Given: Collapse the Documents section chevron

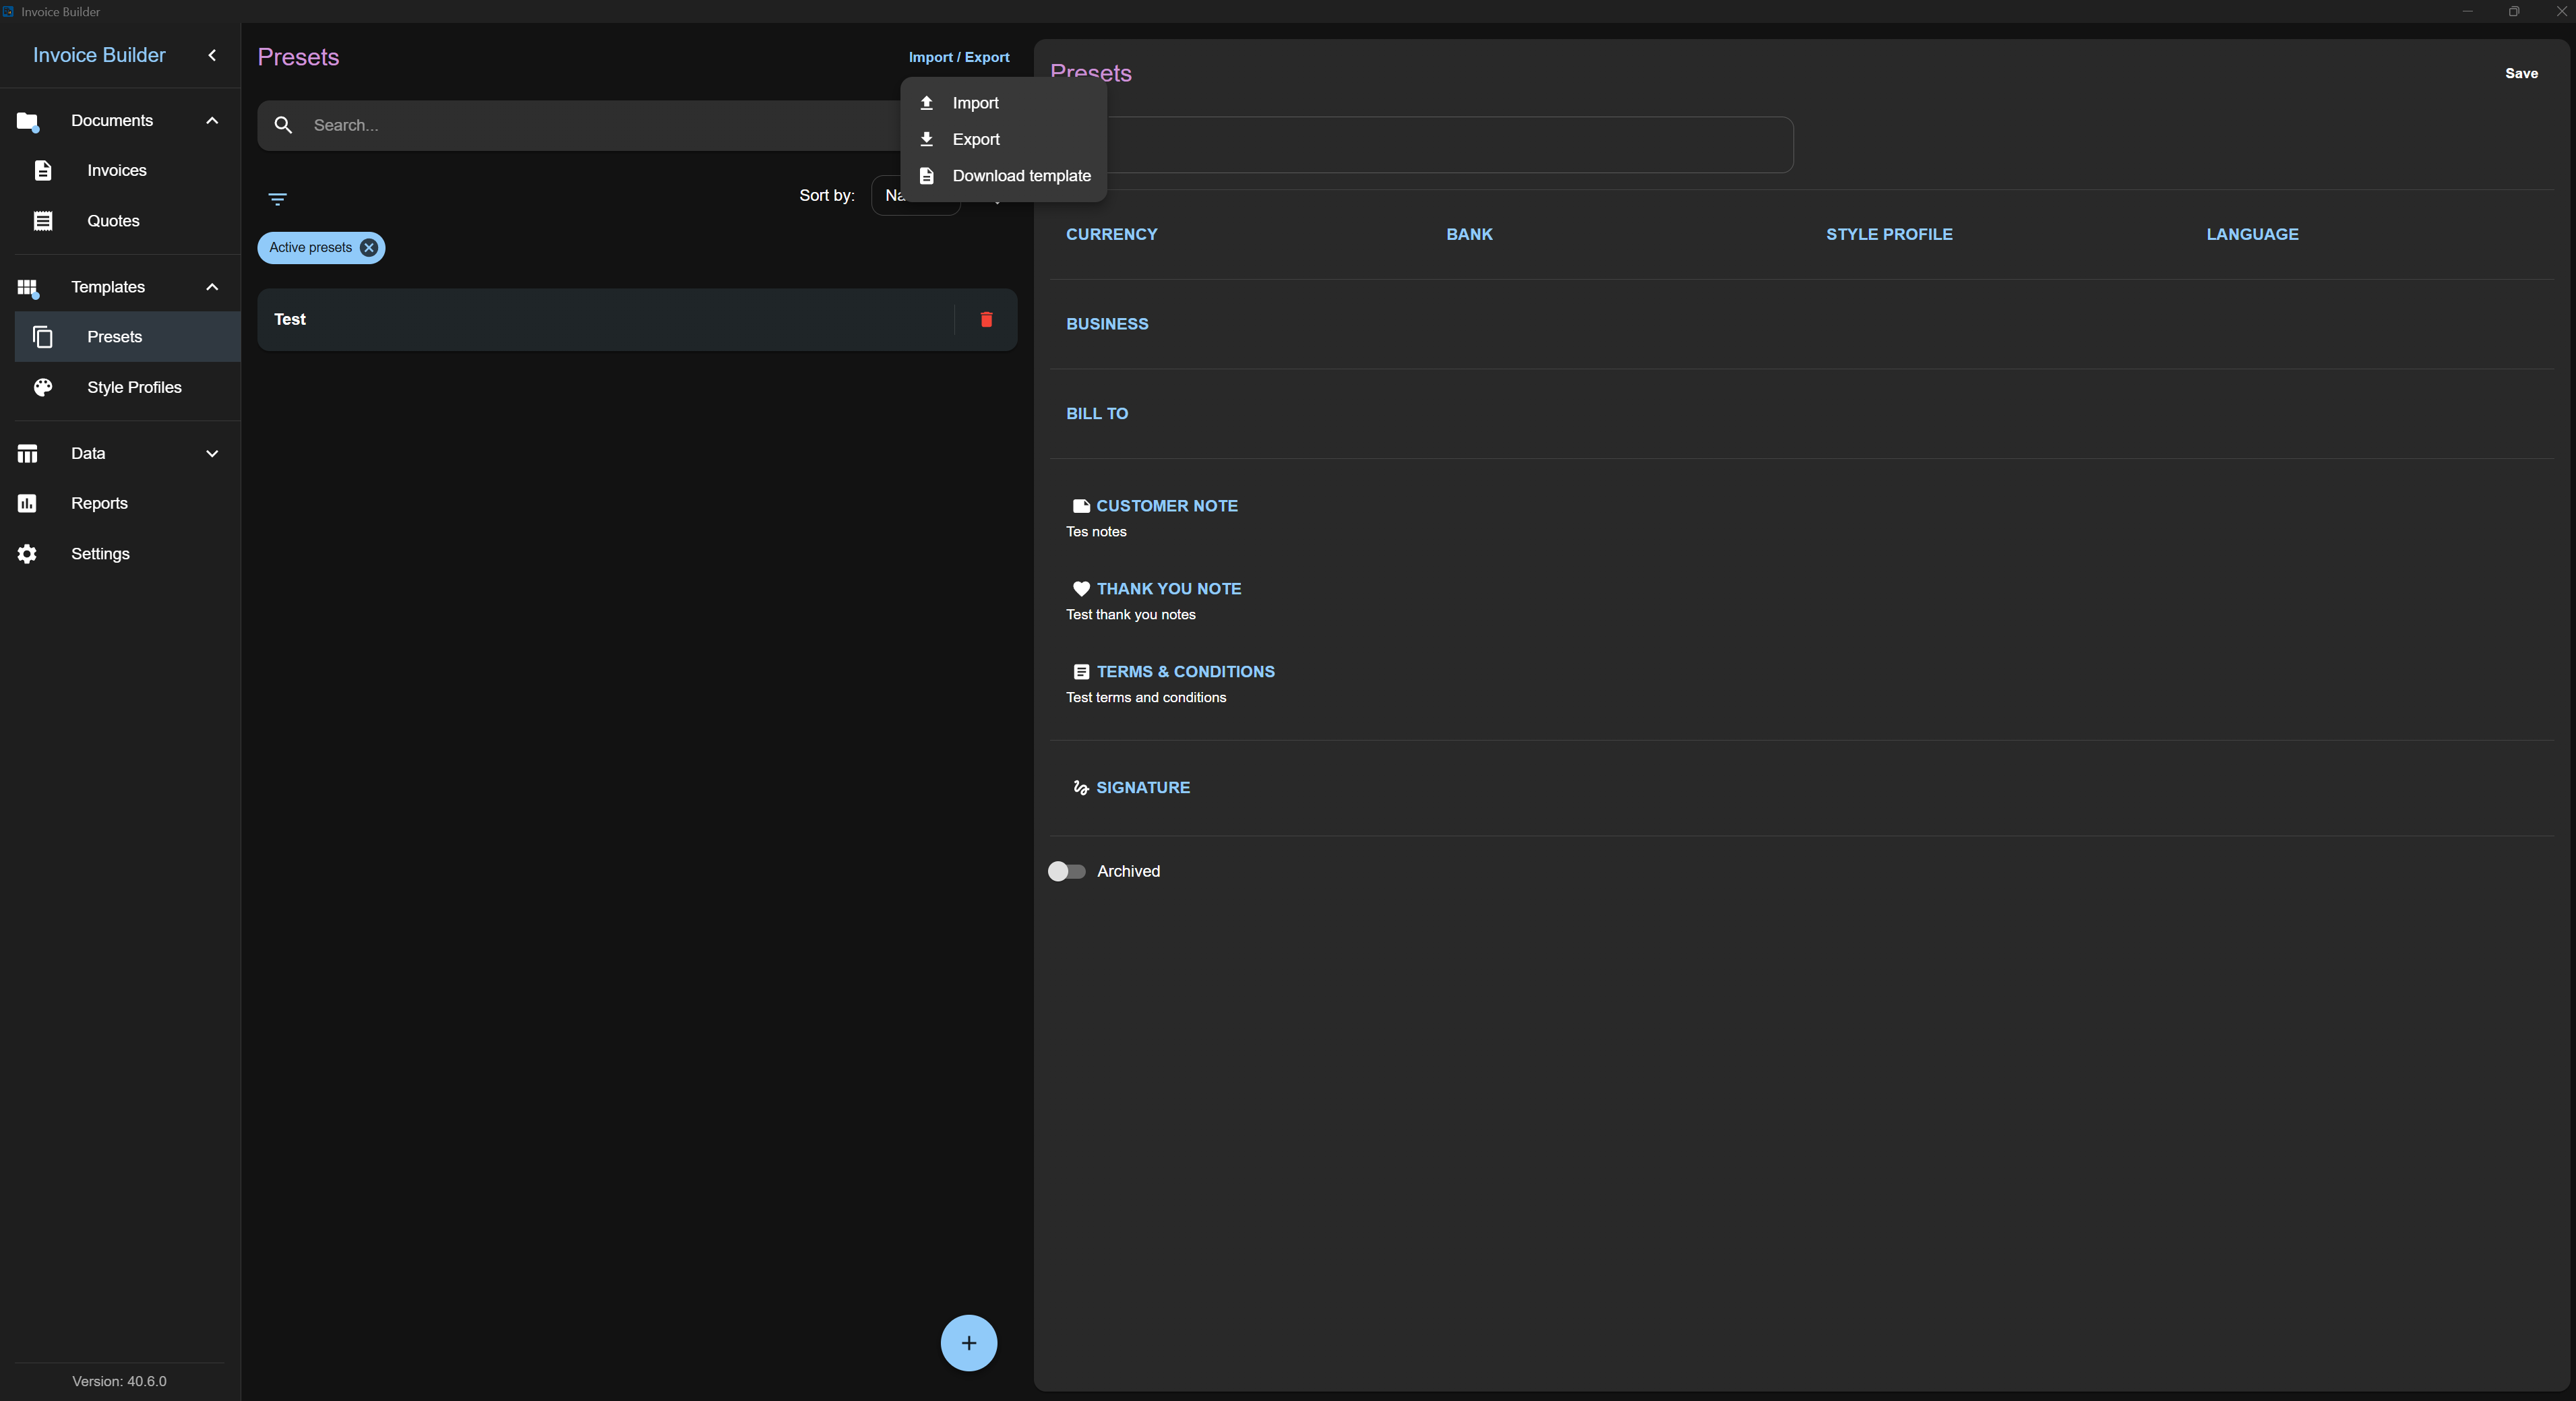Looking at the screenshot, I should pyautogui.click(x=212, y=121).
